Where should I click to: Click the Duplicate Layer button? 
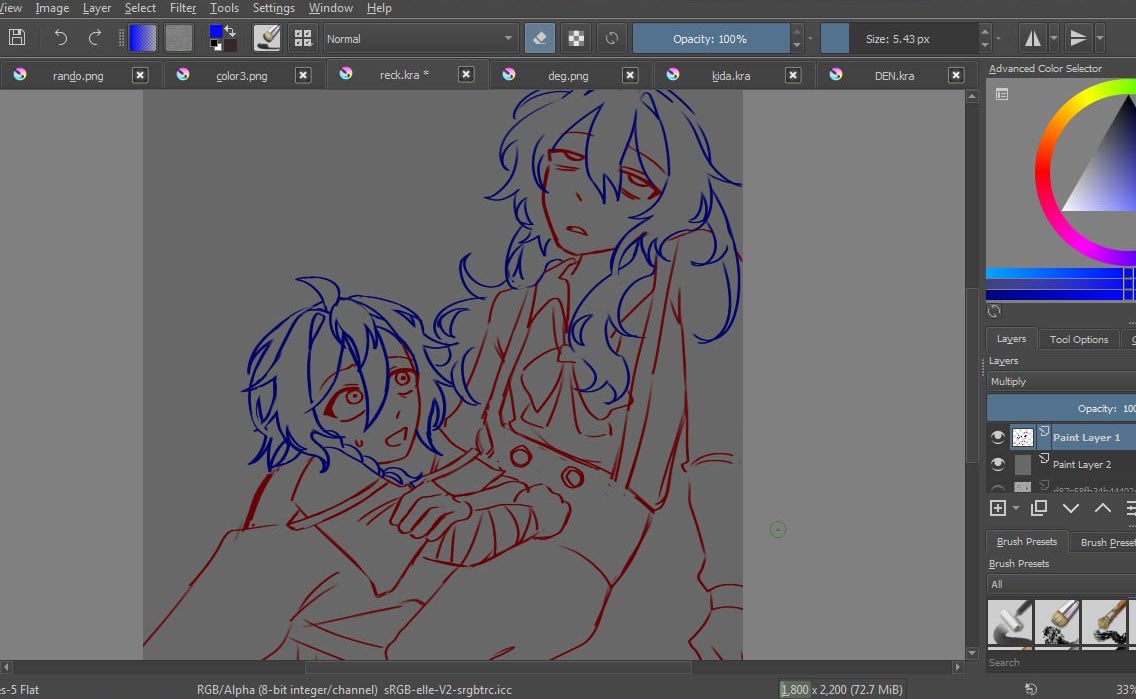[1038, 508]
